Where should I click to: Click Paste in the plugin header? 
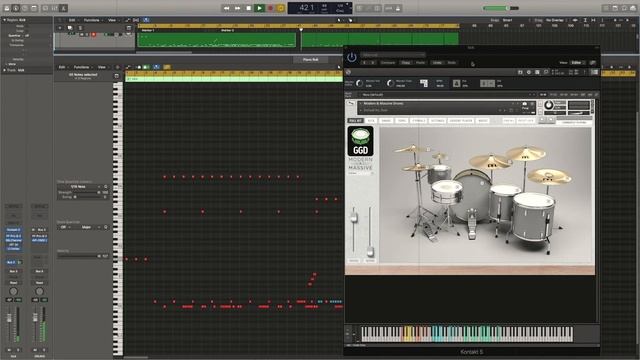[x=420, y=62]
